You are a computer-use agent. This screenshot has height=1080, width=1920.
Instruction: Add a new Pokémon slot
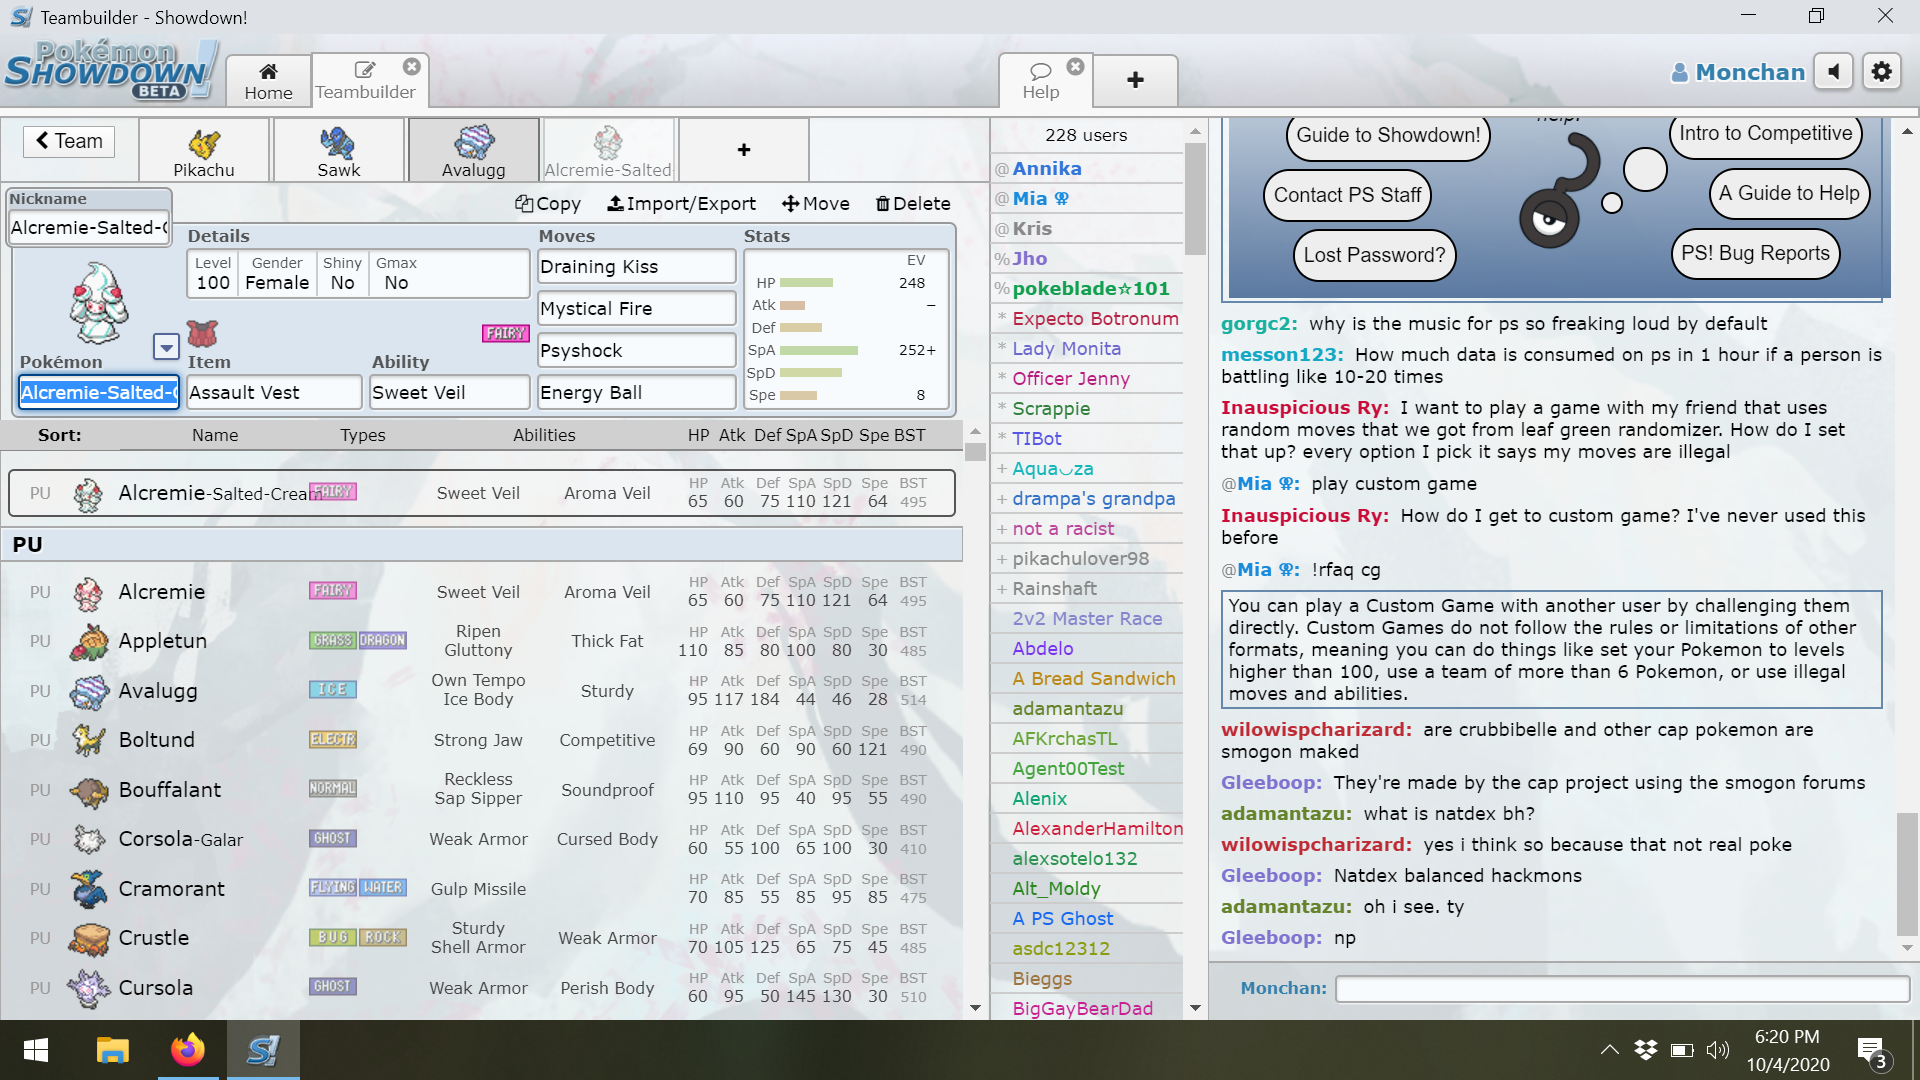click(744, 150)
